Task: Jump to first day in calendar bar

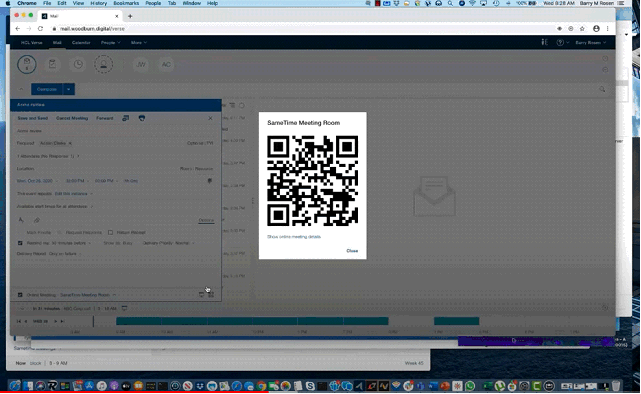Action: [x=18, y=321]
